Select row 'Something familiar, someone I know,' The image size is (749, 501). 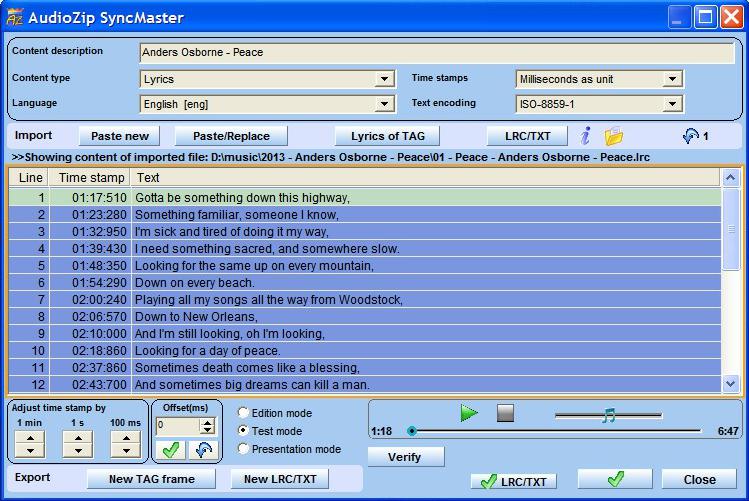click(365, 215)
